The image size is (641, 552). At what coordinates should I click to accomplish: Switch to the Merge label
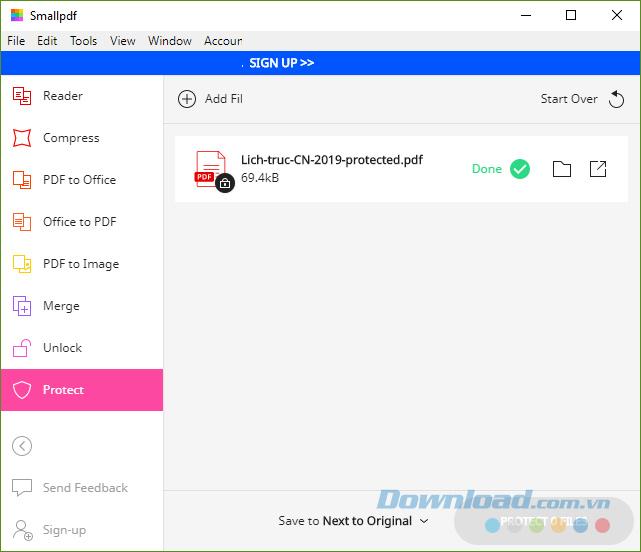(61, 306)
